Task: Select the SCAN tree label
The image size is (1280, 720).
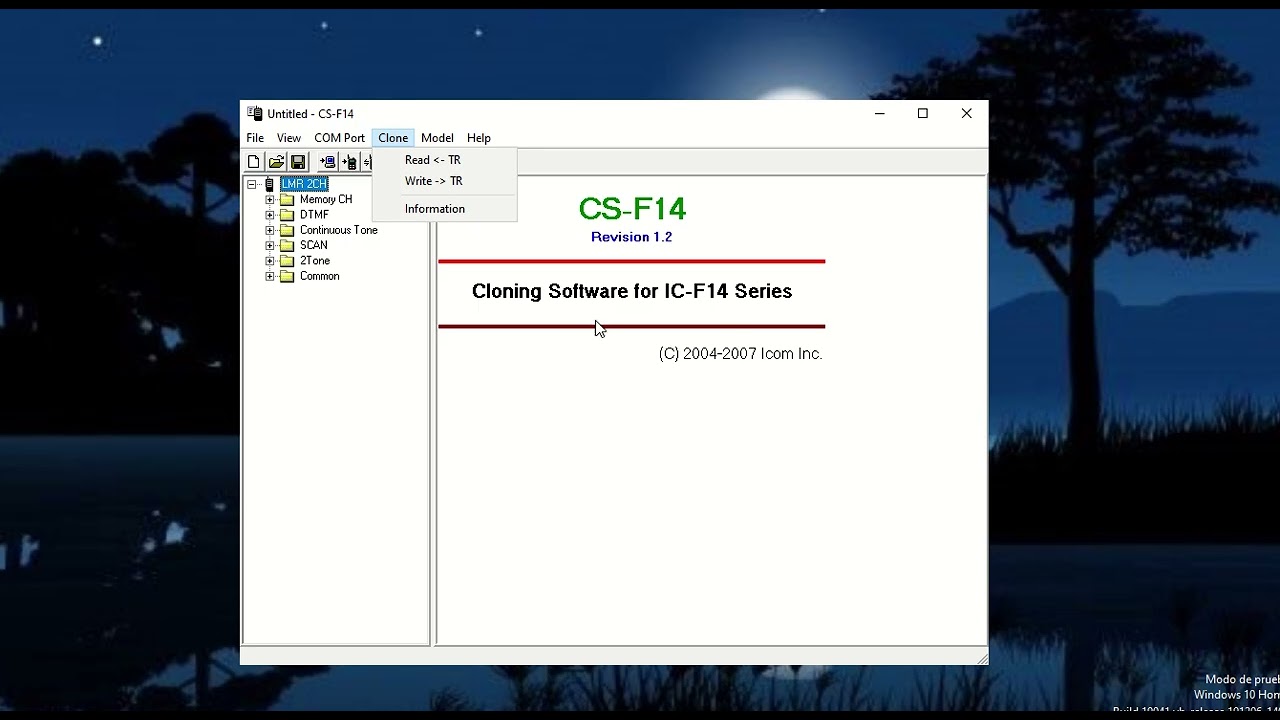Action: [x=314, y=246]
